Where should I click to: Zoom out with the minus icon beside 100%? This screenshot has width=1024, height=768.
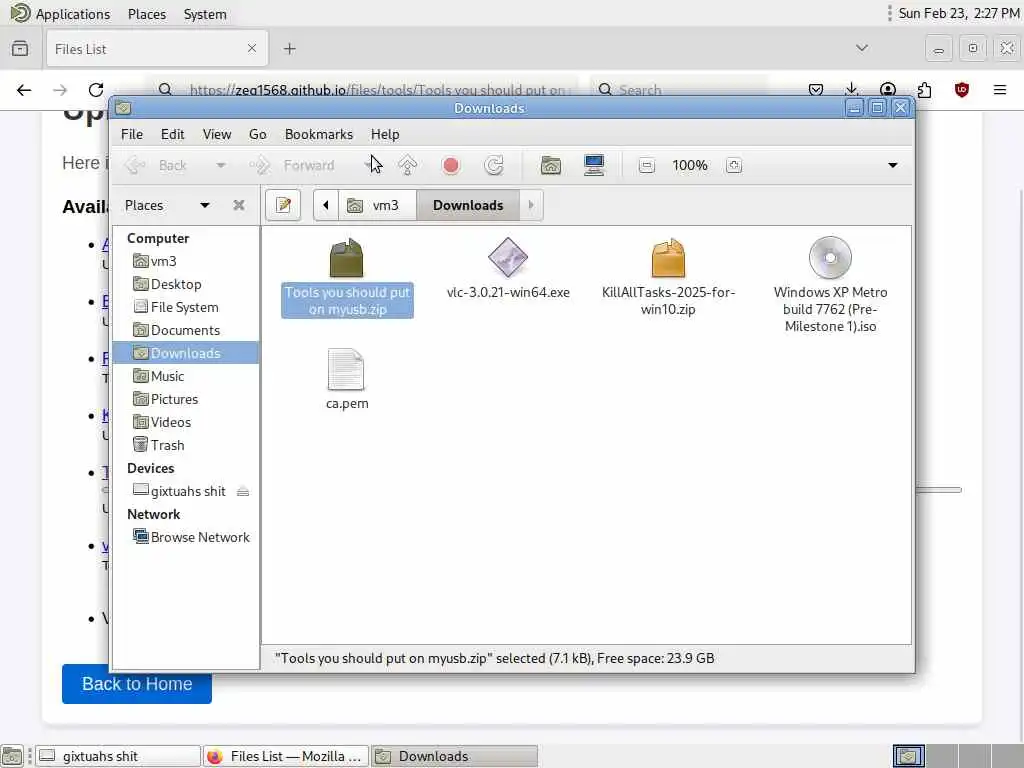click(x=647, y=166)
